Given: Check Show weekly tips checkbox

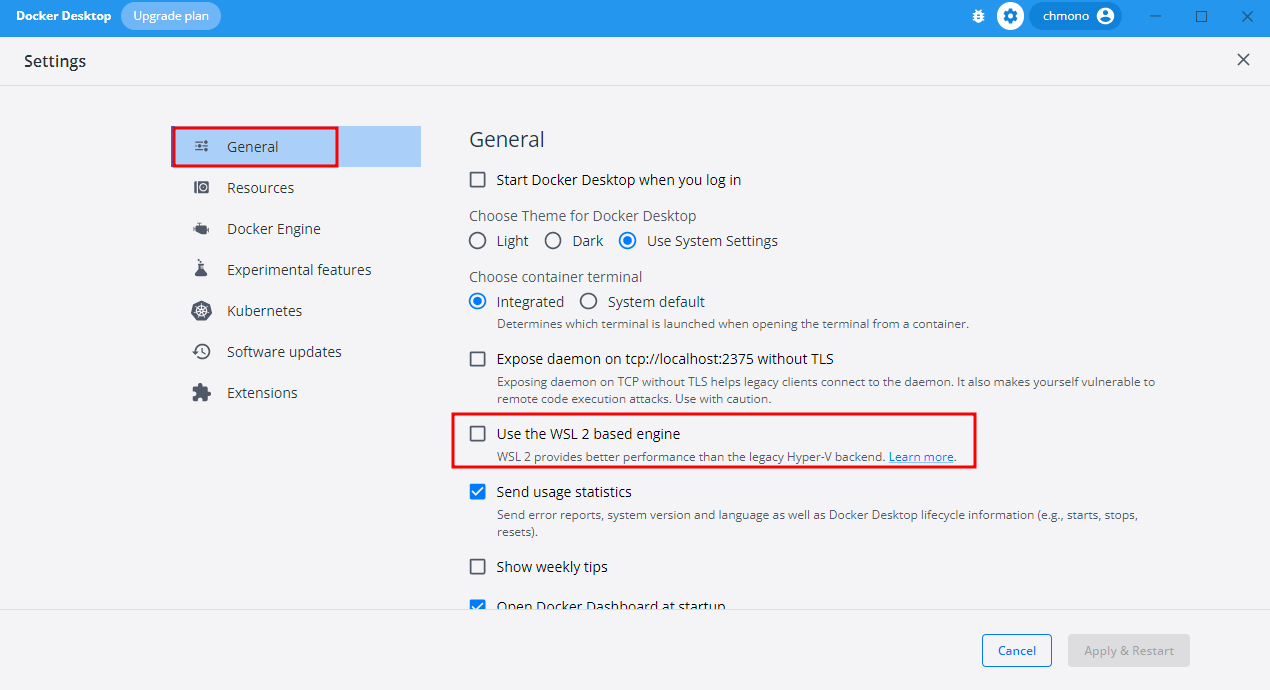Looking at the screenshot, I should (478, 567).
